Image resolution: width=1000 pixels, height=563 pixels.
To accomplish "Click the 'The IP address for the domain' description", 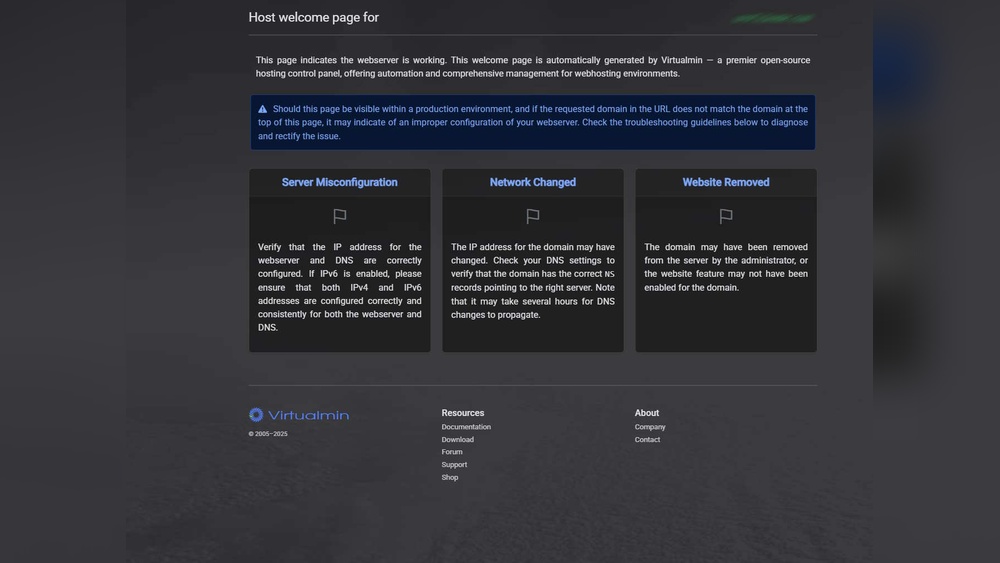I will (533, 281).
